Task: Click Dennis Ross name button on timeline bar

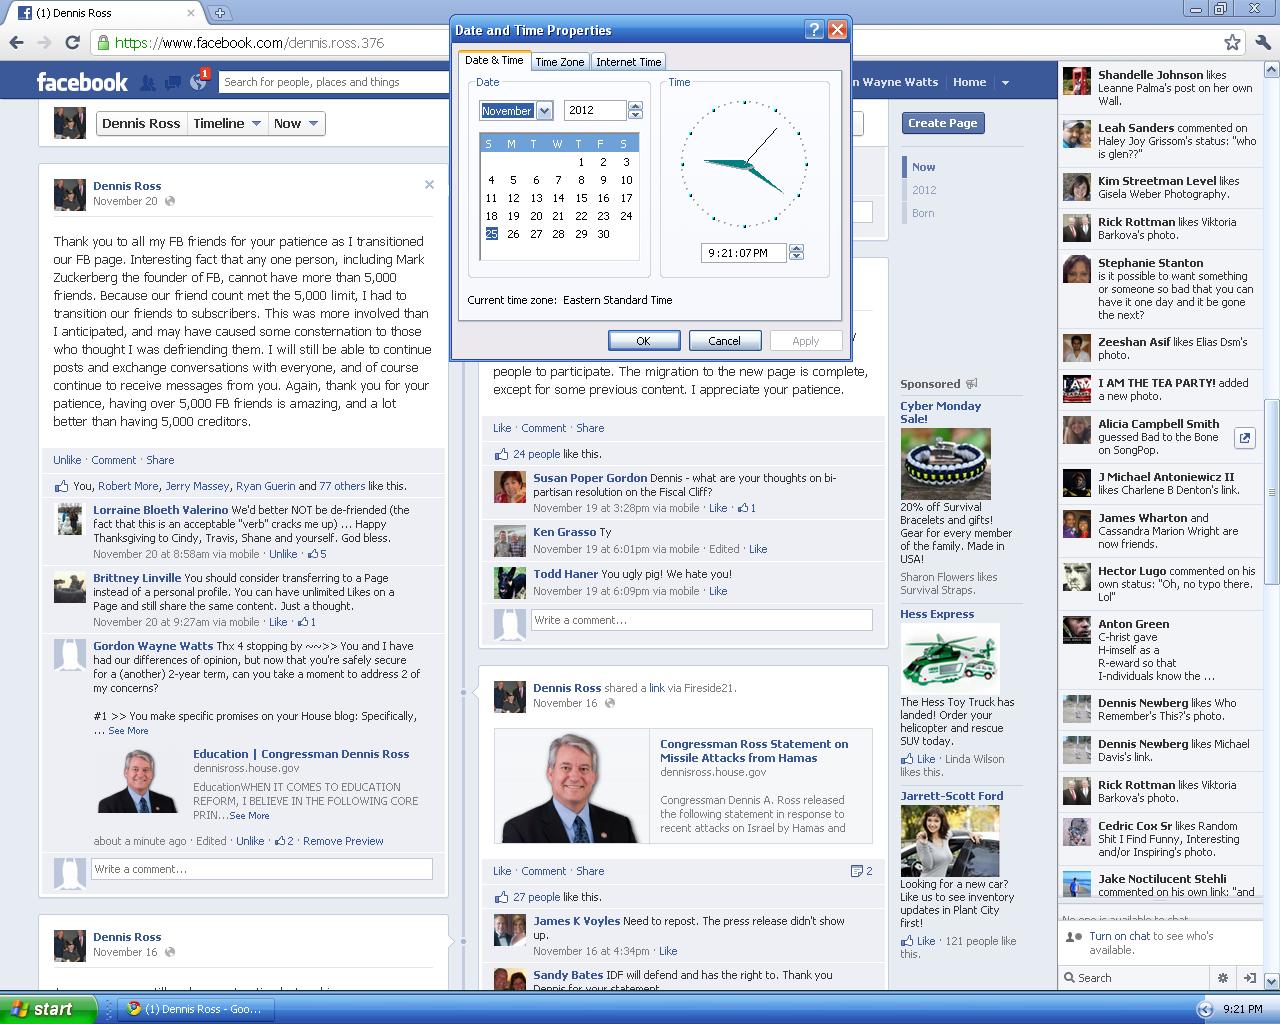Action: pos(141,123)
